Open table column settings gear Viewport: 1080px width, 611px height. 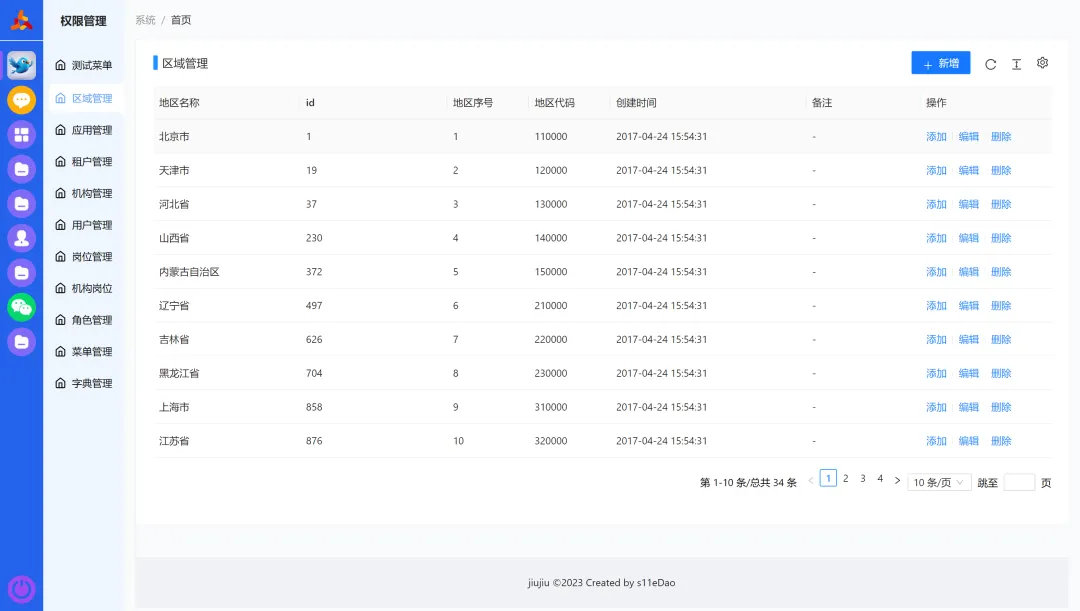(x=1043, y=63)
